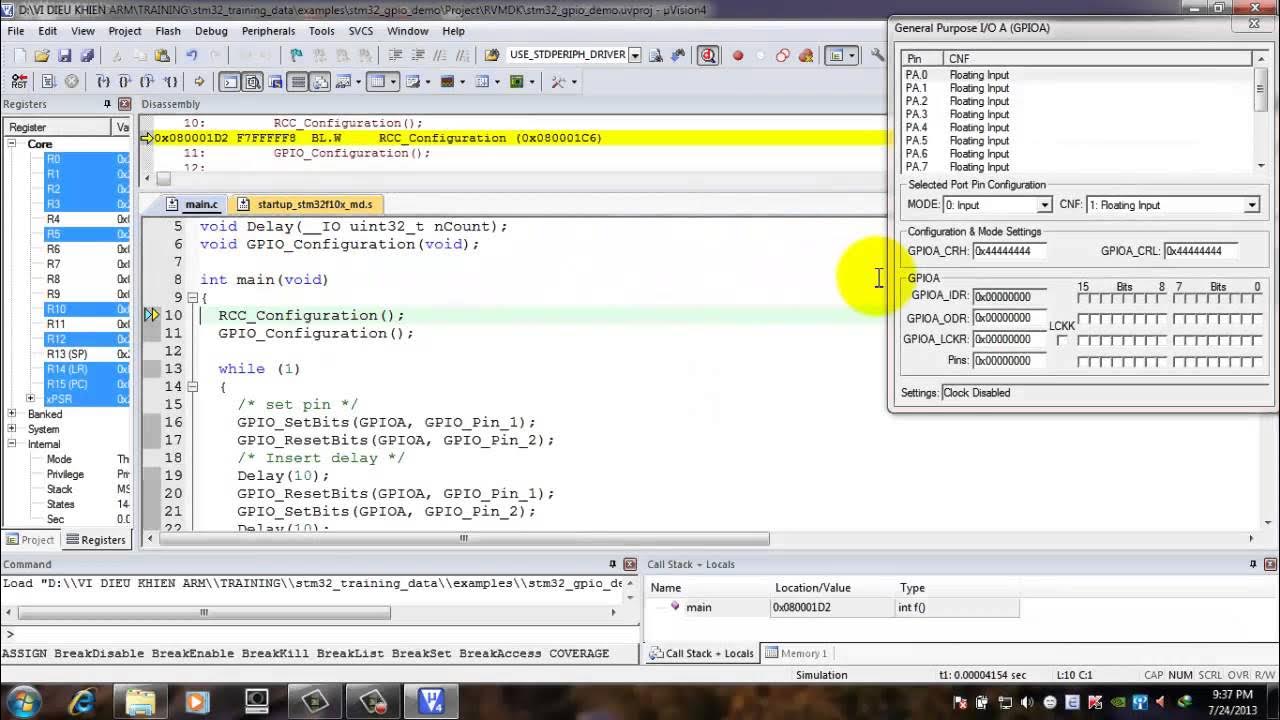This screenshot has height=720, width=1280.
Task: Toggle GPIOA_IDR bit 0 checkbox
Action: tap(1256, 298)
